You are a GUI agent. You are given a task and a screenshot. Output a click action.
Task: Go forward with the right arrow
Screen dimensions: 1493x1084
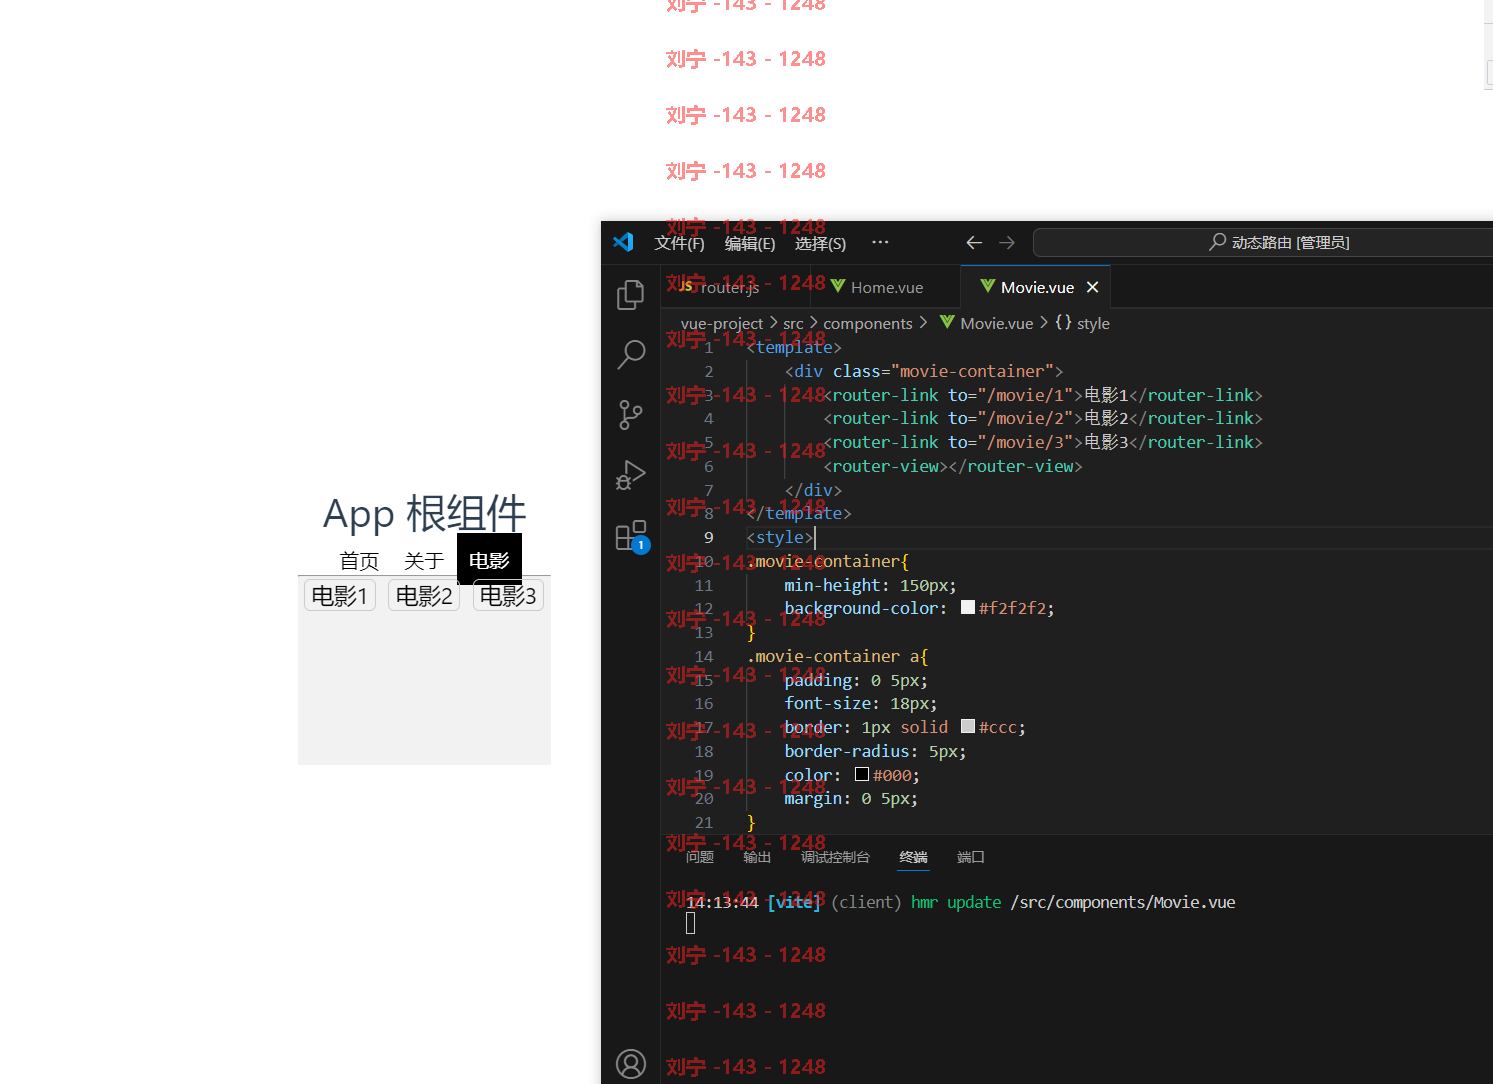pos(1007,242)
